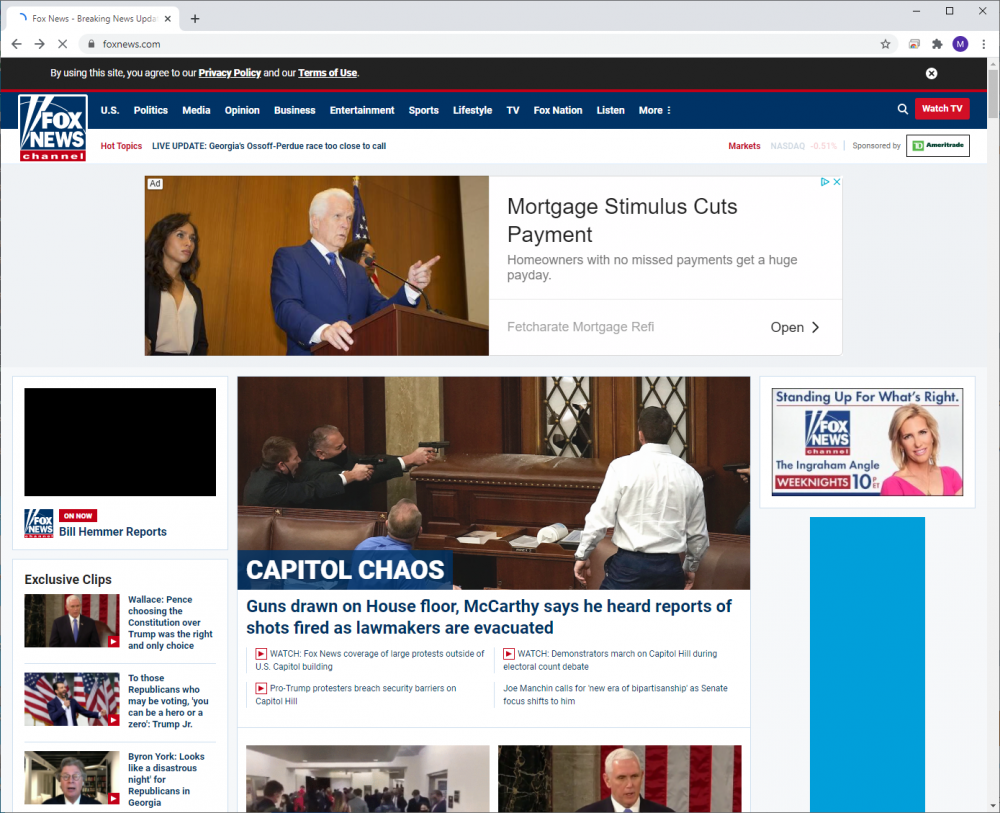This screenshot has height=813, width=1000.
Task: Dismiss the cookie consent banner
Action: click(931, 72)
